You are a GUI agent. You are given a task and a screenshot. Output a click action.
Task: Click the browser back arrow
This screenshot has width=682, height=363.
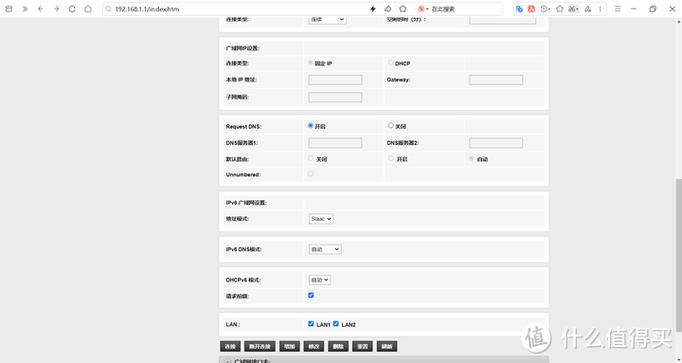(x=40, y=9)
